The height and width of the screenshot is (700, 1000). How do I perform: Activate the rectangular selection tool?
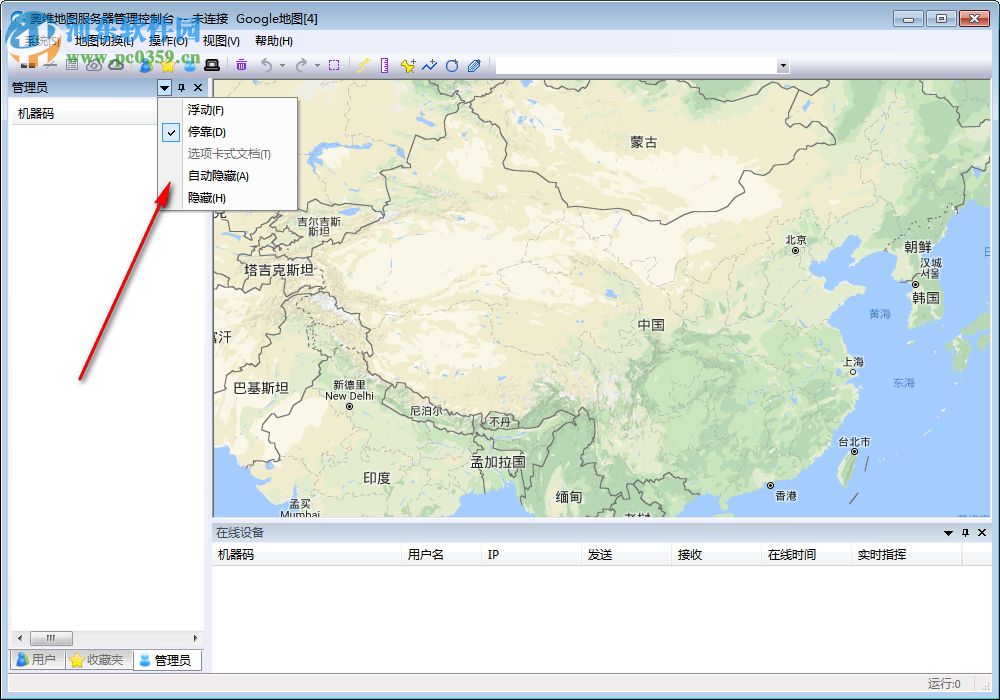(334, 65)
